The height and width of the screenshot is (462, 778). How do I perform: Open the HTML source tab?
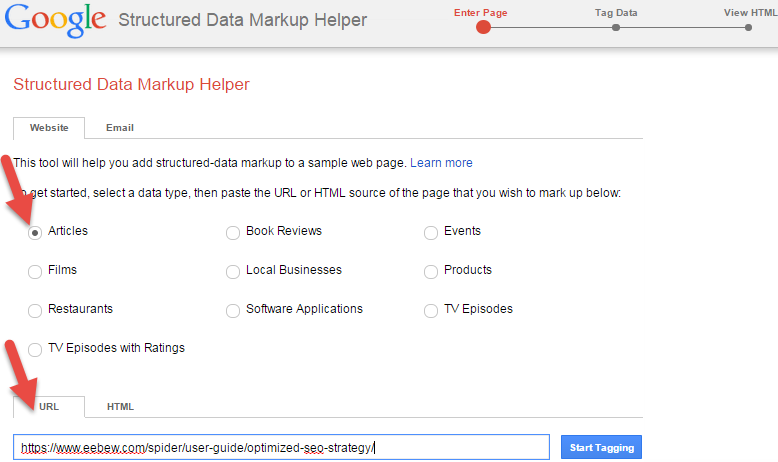tap(121, 407)
